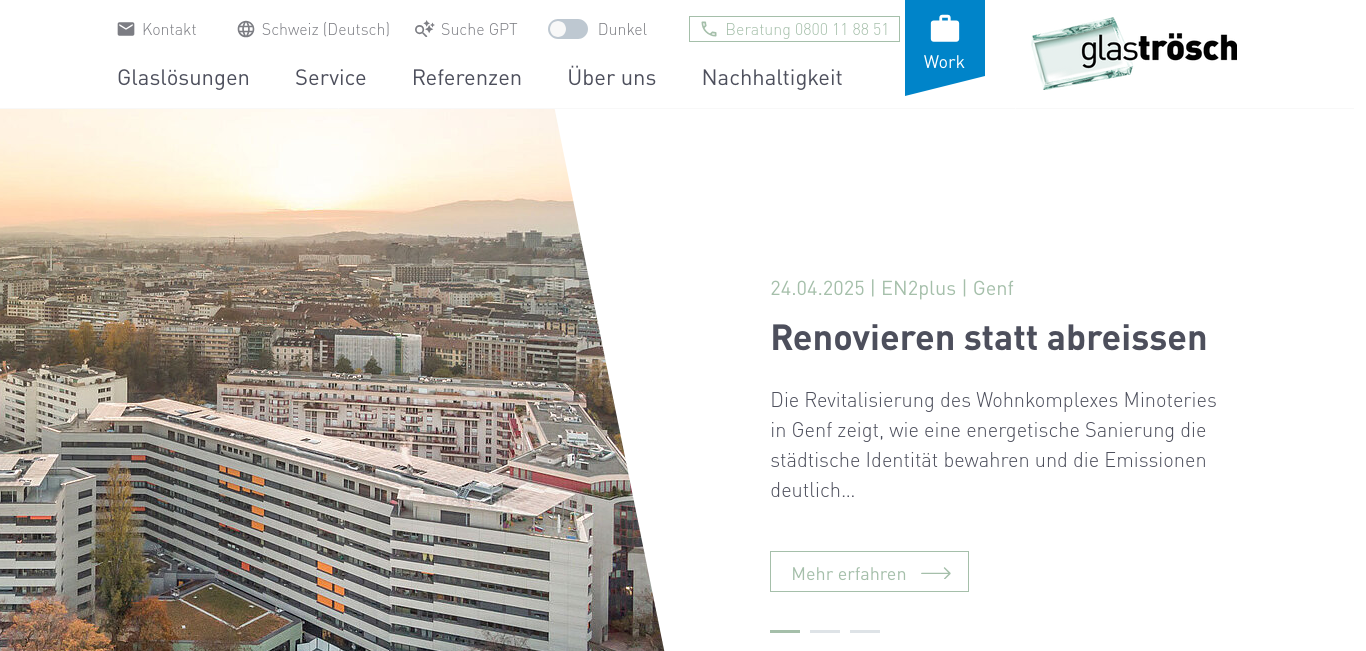Click the Beratung 0800 11 88 51 button
The image size is (1366, 651).
coord(794,29)
